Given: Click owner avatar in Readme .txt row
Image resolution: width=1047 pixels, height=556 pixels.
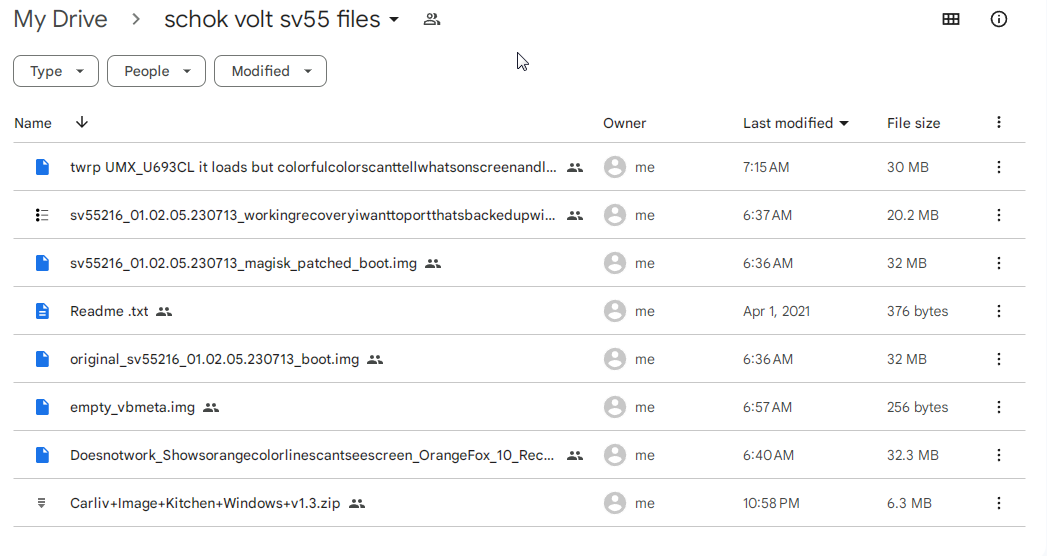Looking at the screenshot, I should [615, 311].
